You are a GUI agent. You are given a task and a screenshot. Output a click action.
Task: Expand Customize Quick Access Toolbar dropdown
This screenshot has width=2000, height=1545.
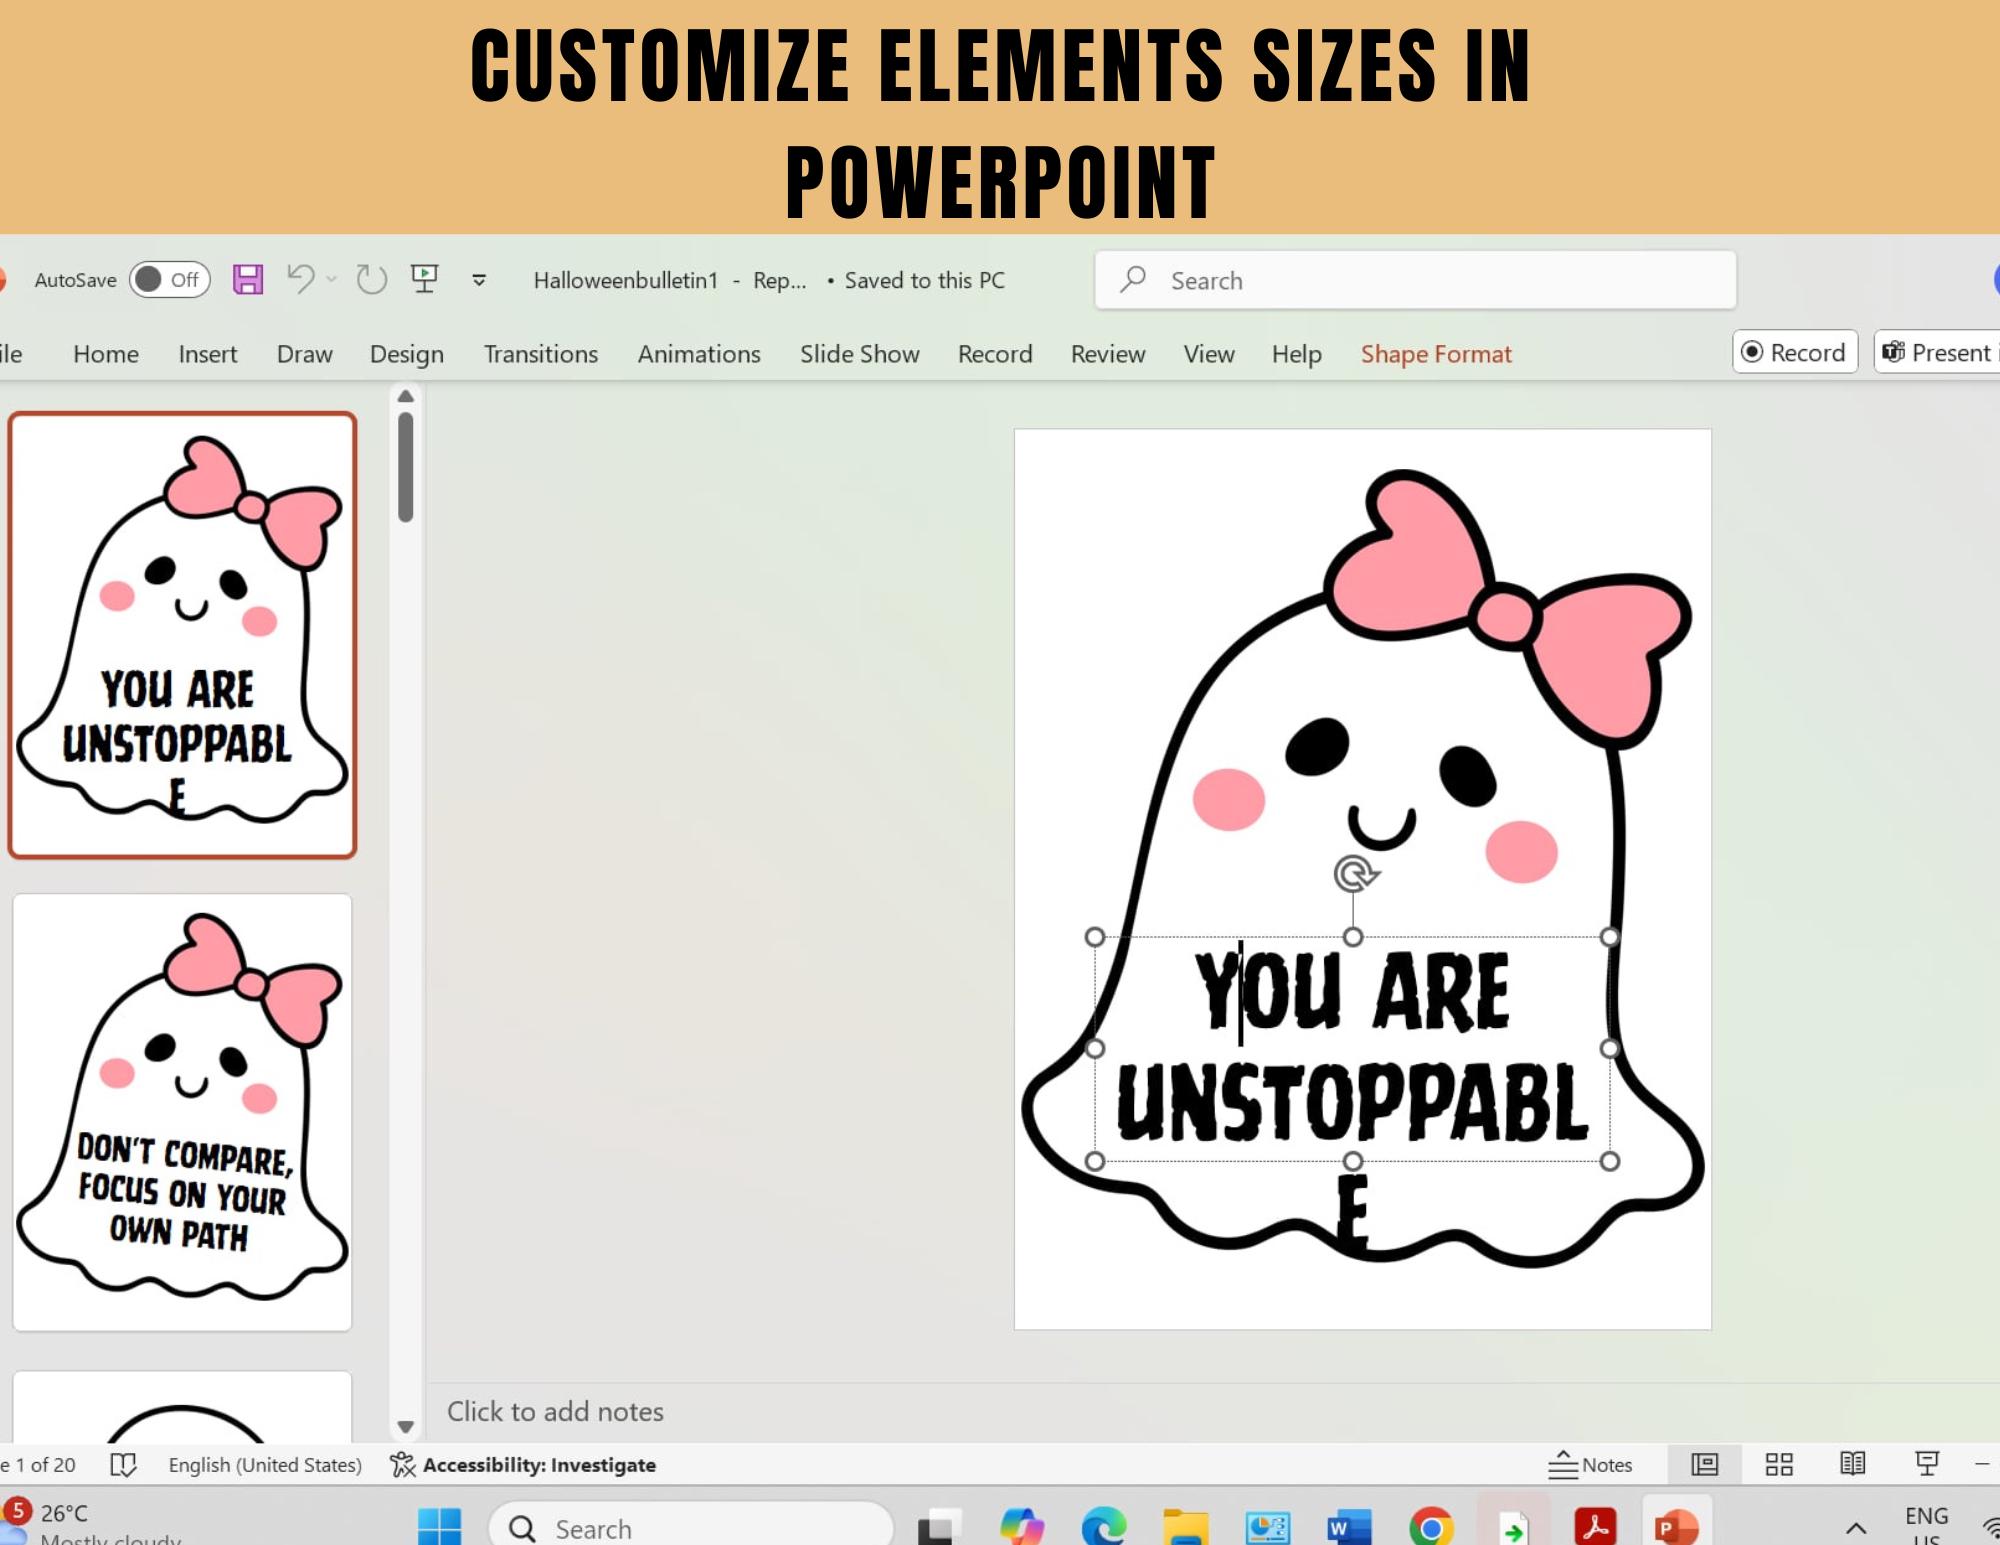point(479,280)
